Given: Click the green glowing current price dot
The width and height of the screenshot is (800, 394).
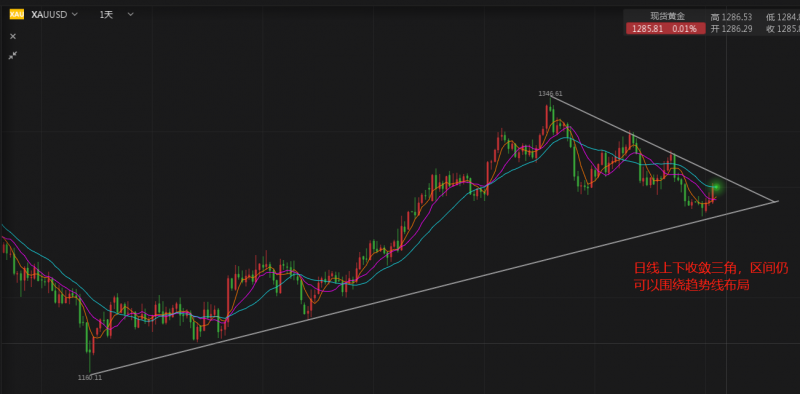Looking at the screenshot, I should pyautogui.click(x=716, y=187).
